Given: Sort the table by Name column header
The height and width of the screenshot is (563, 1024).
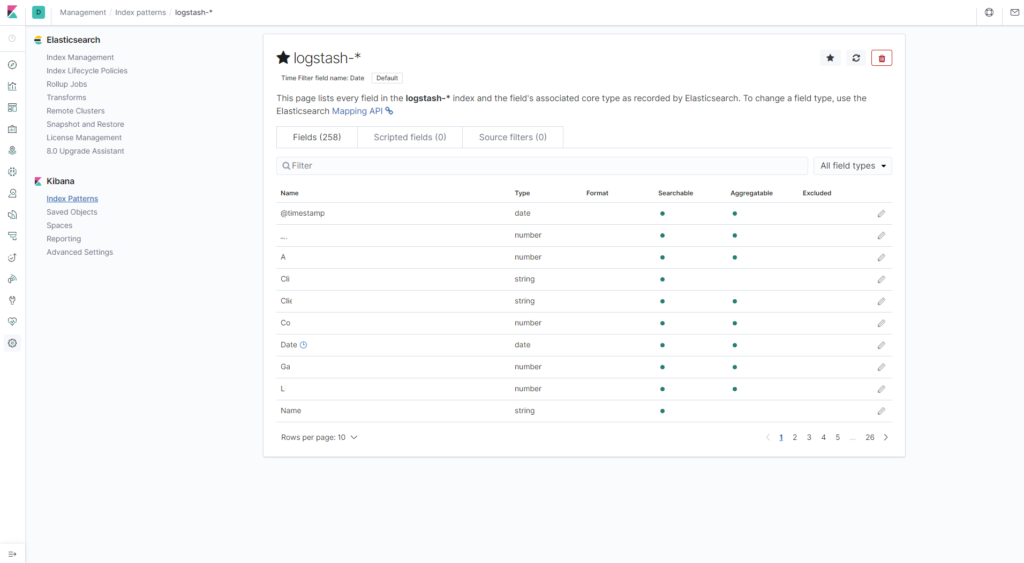Looking at the screenshot, I should click(289, 193).
